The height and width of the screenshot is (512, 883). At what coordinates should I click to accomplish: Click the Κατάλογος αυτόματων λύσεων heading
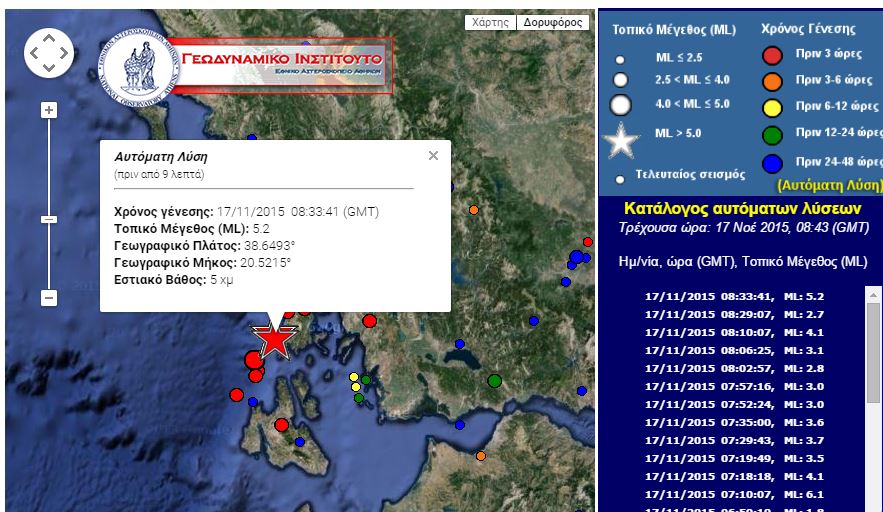pyautogui.click(x=743, y=208)
